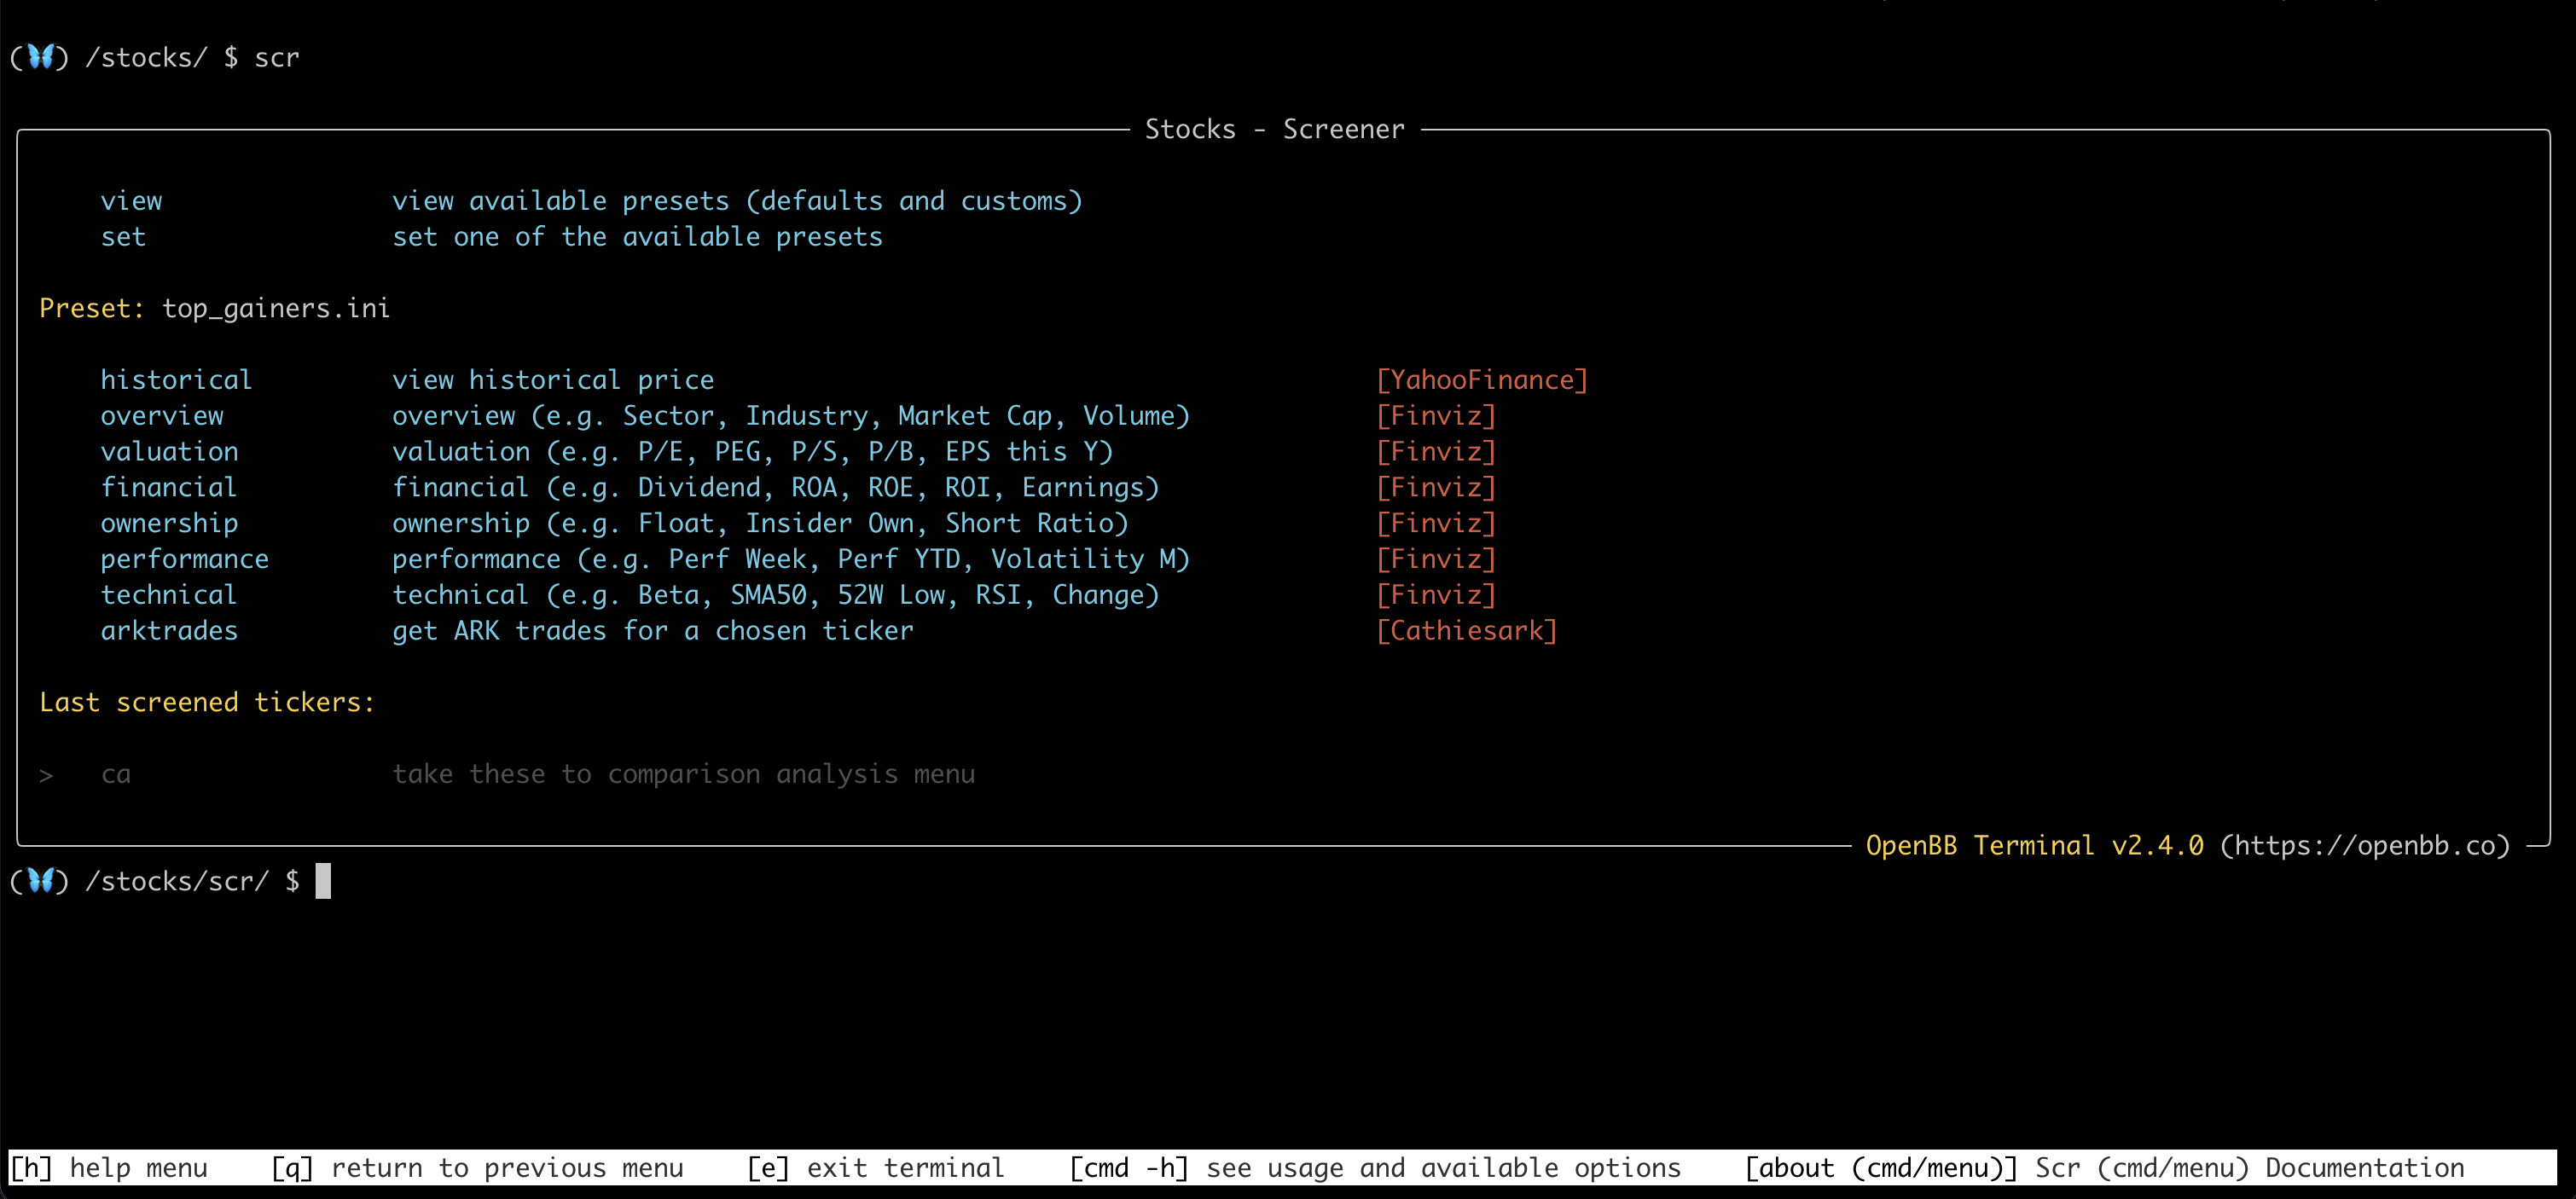This screenshot has width=2576, height=1199.
Task: Click the [Finviz] tag beside overview
Action: [1436, 416]
